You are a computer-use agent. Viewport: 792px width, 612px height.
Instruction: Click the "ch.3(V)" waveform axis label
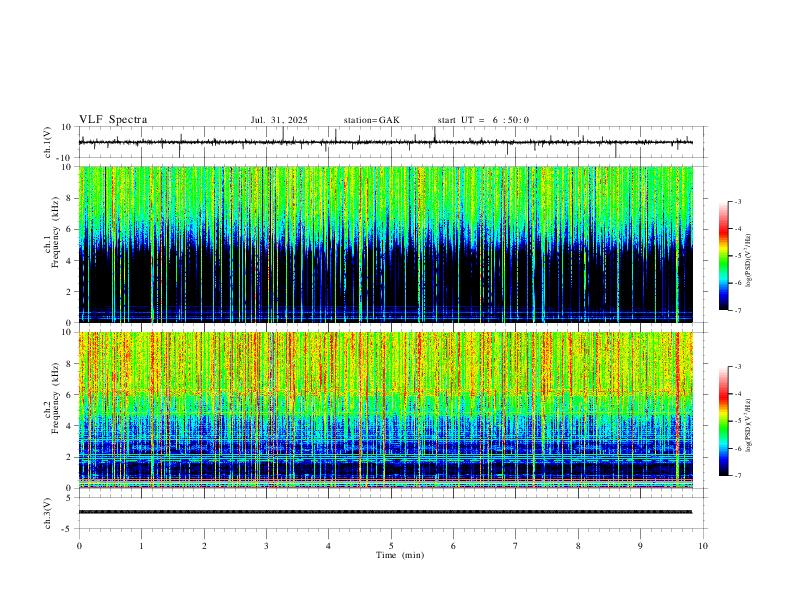[48, 514]
